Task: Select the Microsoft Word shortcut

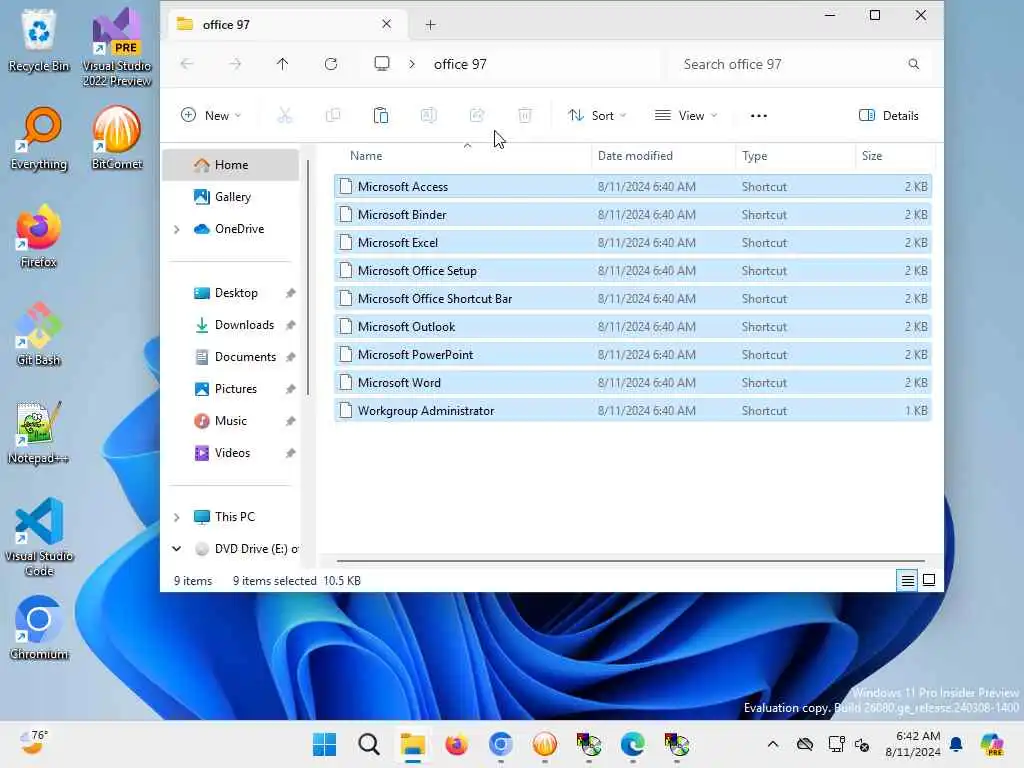Action: point(633,383)
